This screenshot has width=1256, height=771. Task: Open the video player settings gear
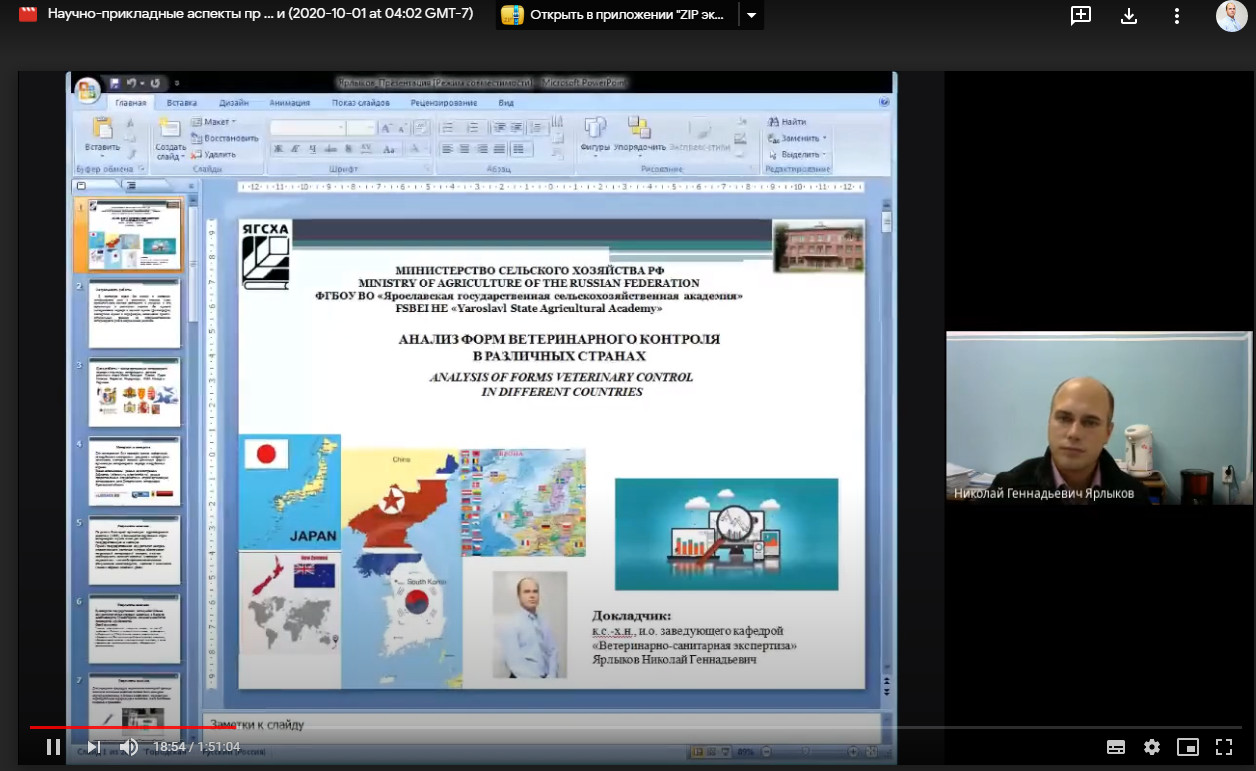click(1152, 747)
